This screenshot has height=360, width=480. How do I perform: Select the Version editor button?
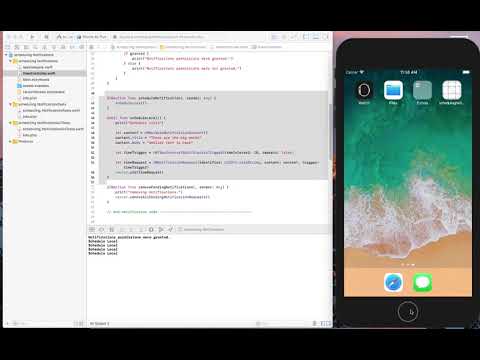pos(294,37)
